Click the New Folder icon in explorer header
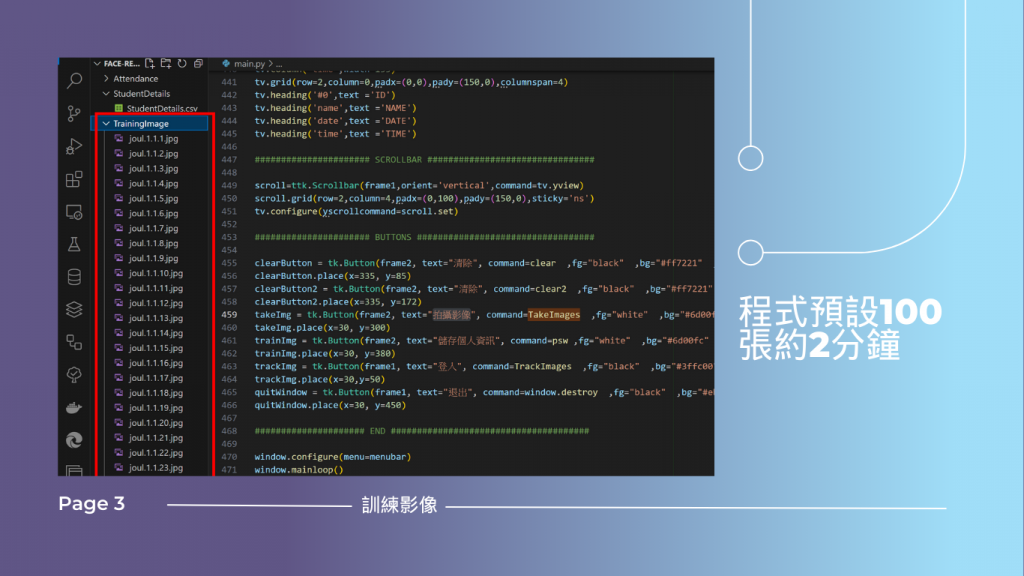Screen dimensions: 1024x576 (166, 63)
